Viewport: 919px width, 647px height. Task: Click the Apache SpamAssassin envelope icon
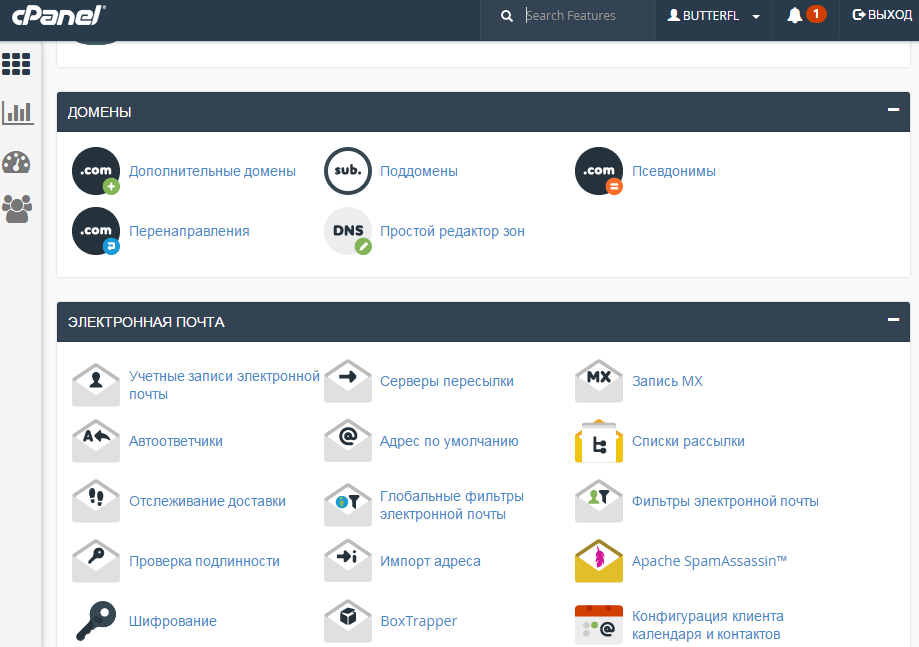coord(599,561)
